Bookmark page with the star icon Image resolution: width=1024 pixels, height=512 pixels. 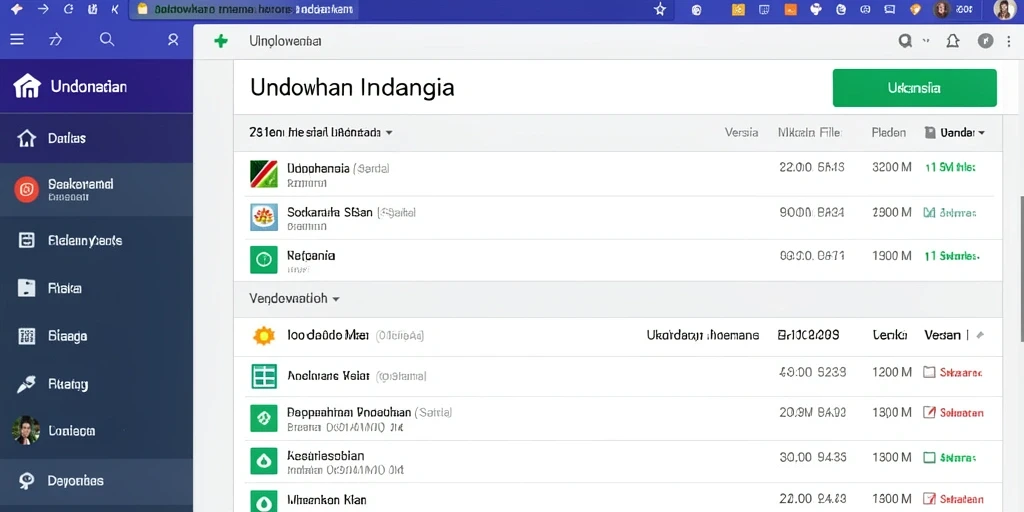pyautogui.click(x=660, y=10)
